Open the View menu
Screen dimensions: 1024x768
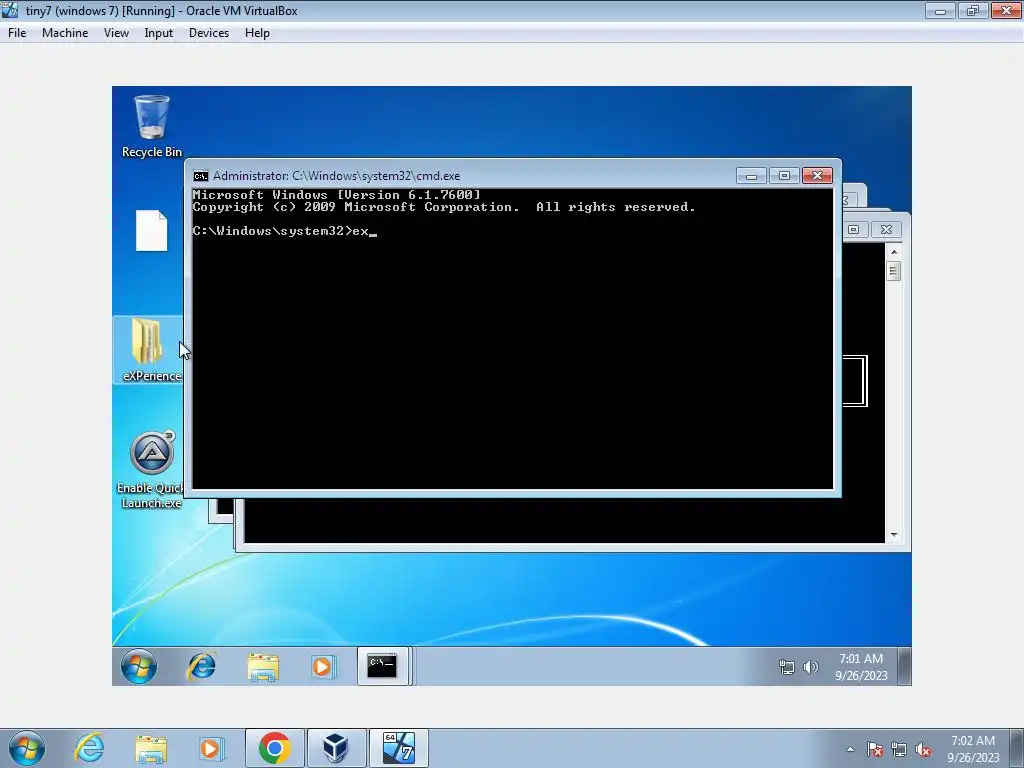point(116,33)
